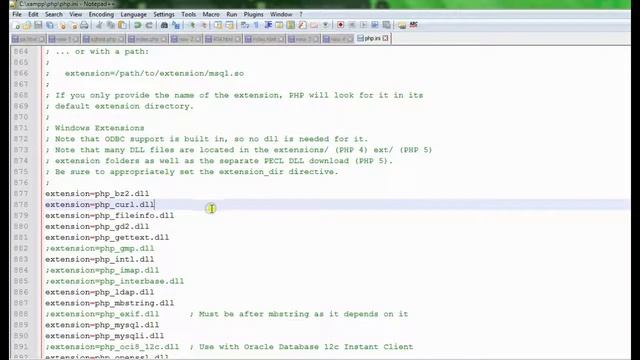Click the macro Playback icon
Screen dimensions: 640x360
coord(363,25)
